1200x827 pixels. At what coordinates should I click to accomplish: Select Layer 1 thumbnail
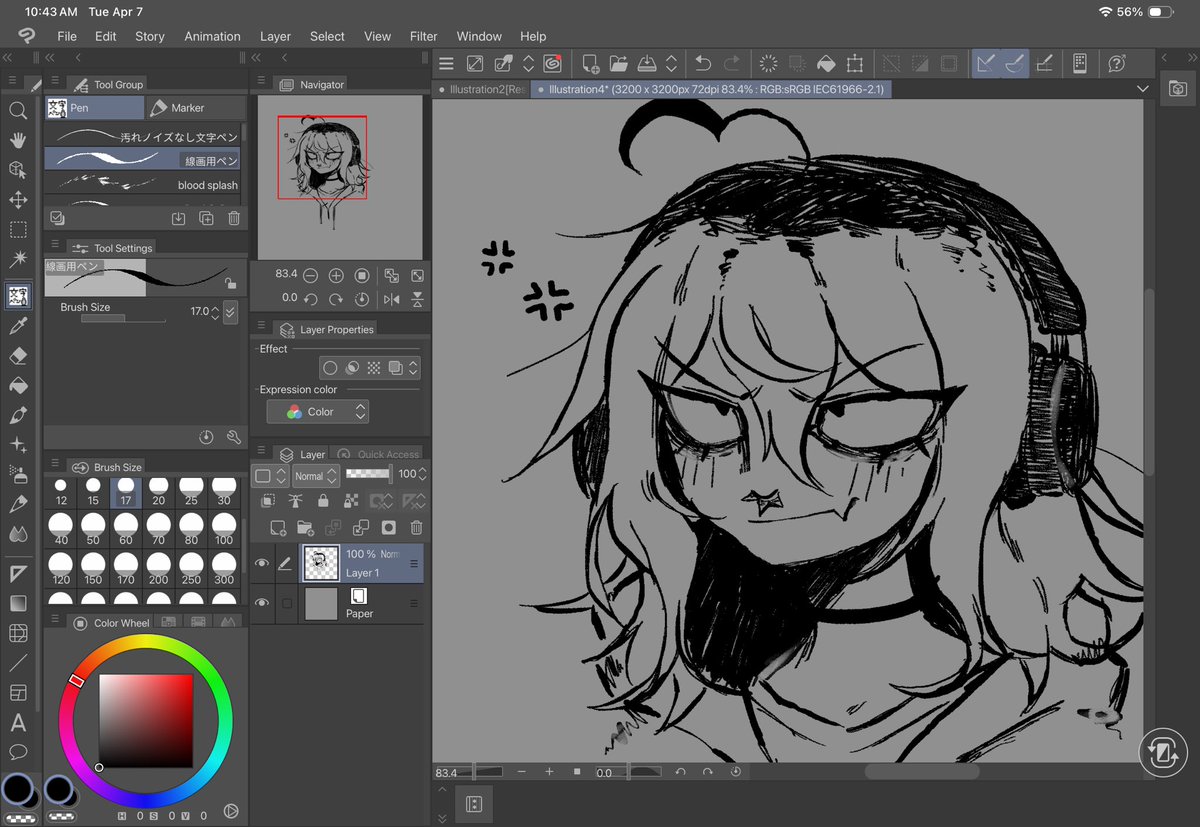[320, 564]
